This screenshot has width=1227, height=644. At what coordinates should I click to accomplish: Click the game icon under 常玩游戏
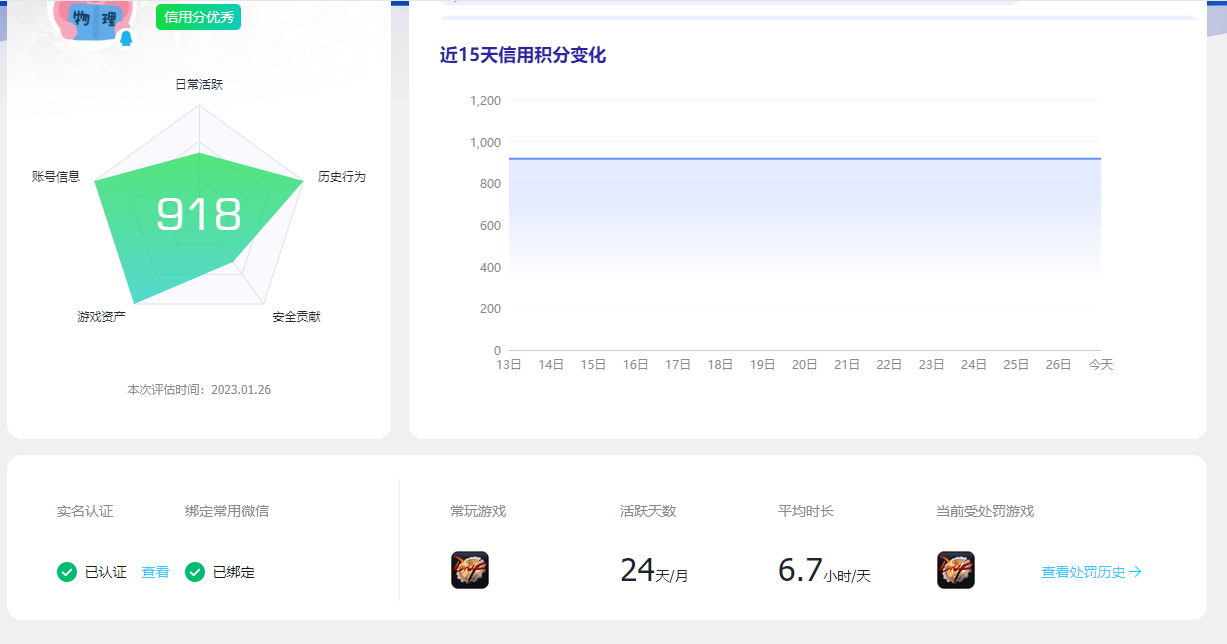point(469,570)
